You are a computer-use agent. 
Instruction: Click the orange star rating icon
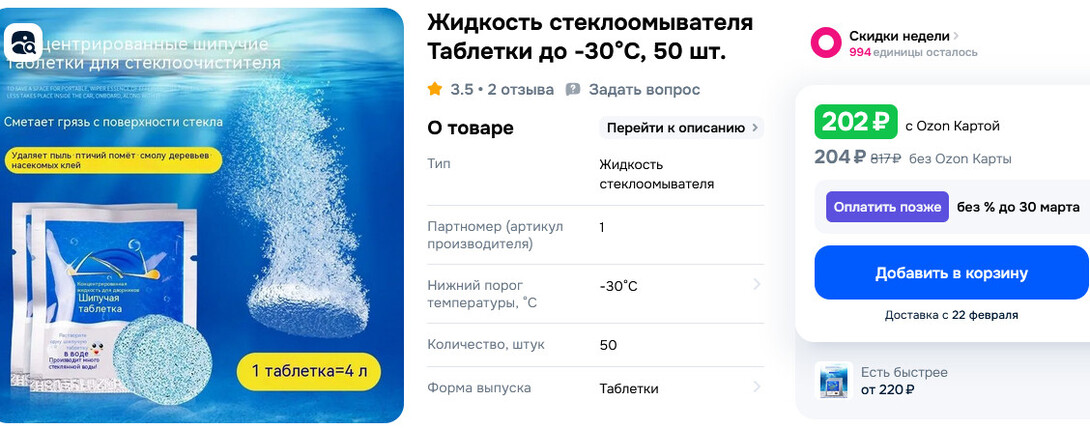[435, 89]
